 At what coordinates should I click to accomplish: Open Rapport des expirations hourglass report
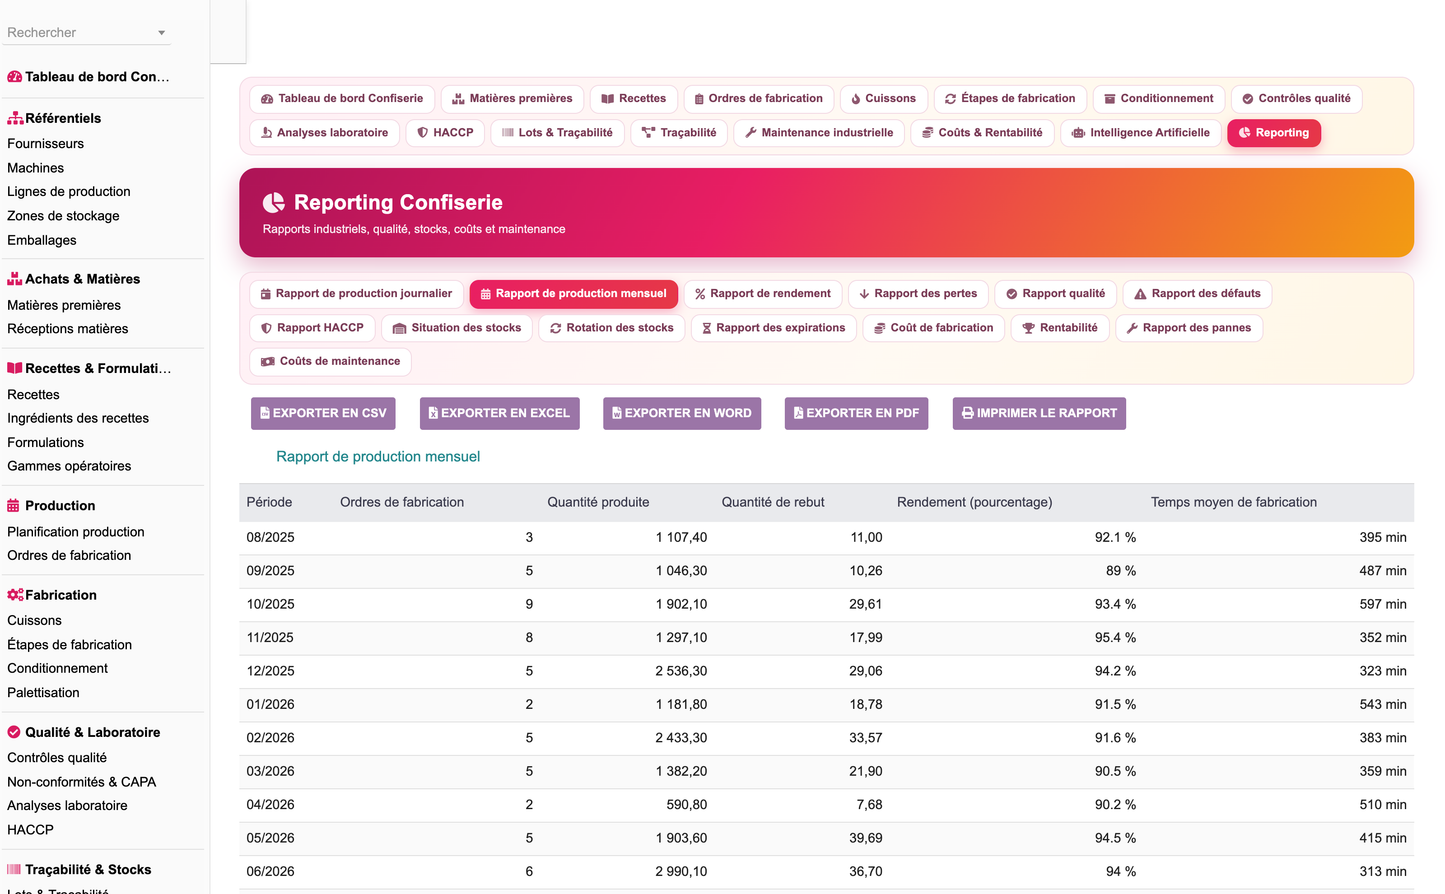tap(774, 328)
